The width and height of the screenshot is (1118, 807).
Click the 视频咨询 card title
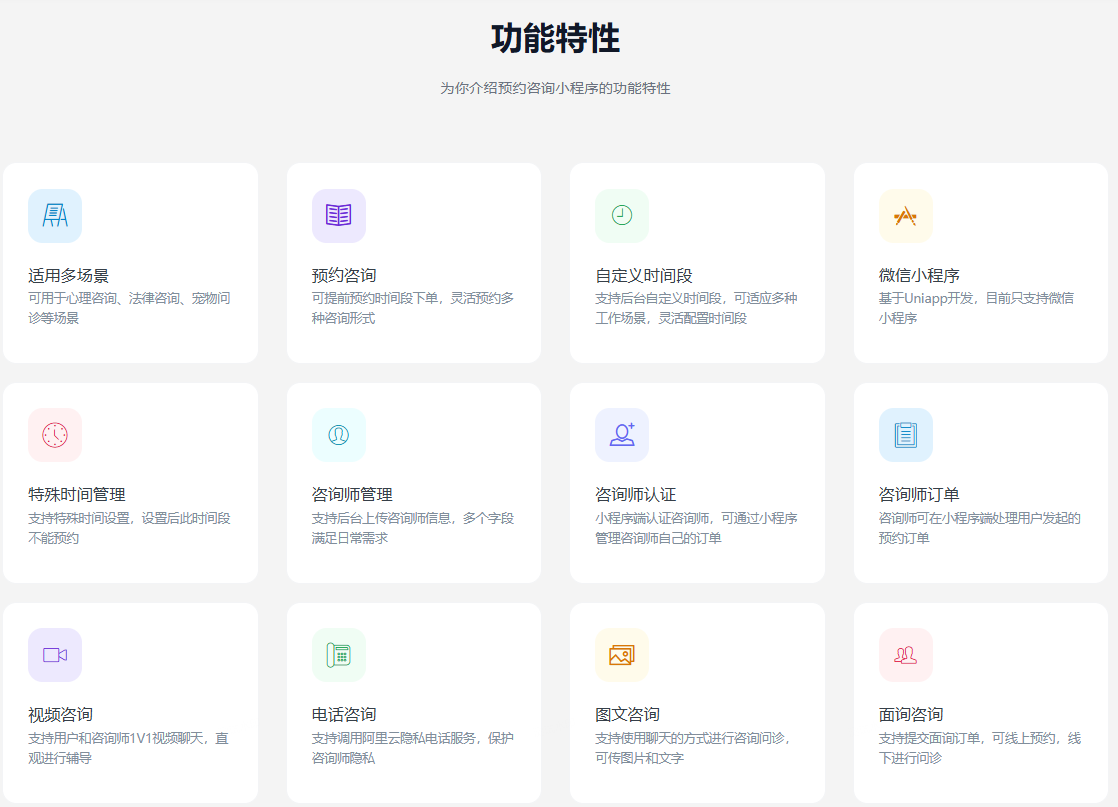tap(61, 714)
